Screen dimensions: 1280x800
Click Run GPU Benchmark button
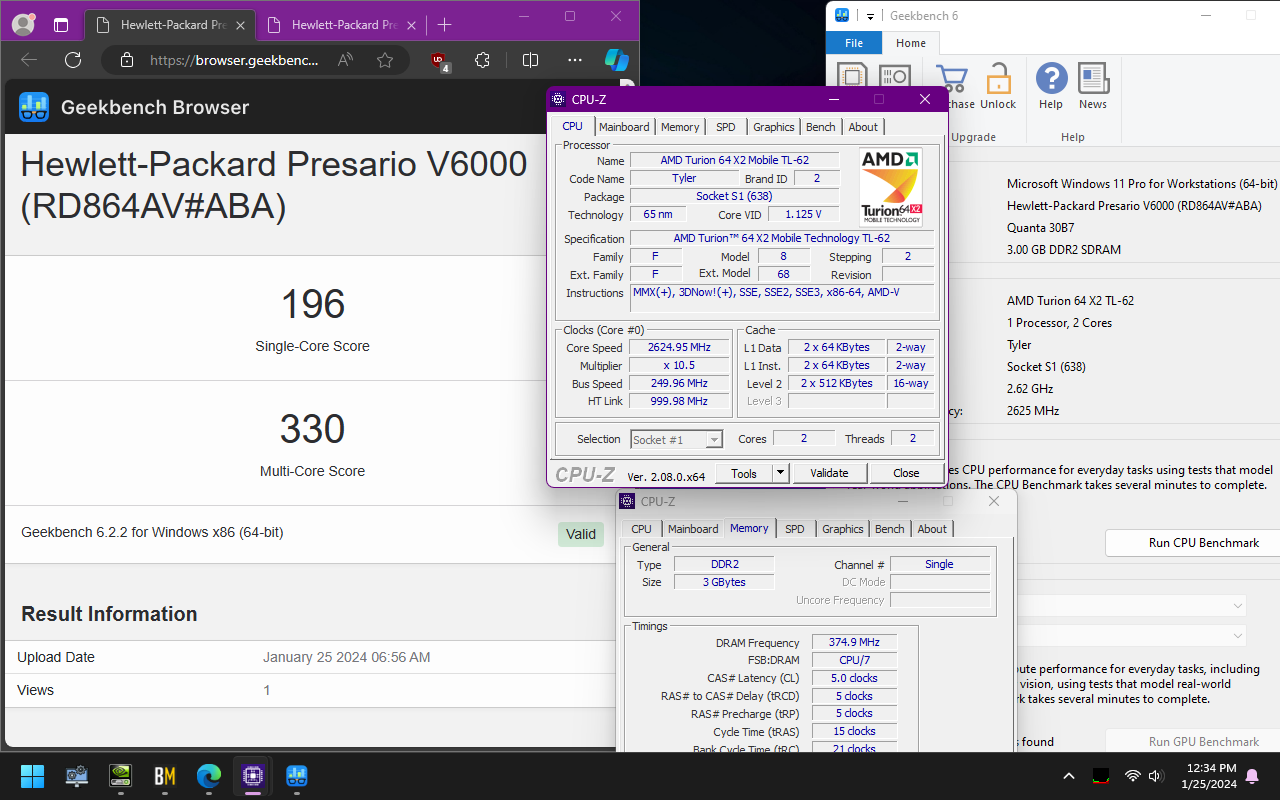tap(1204, 742)
